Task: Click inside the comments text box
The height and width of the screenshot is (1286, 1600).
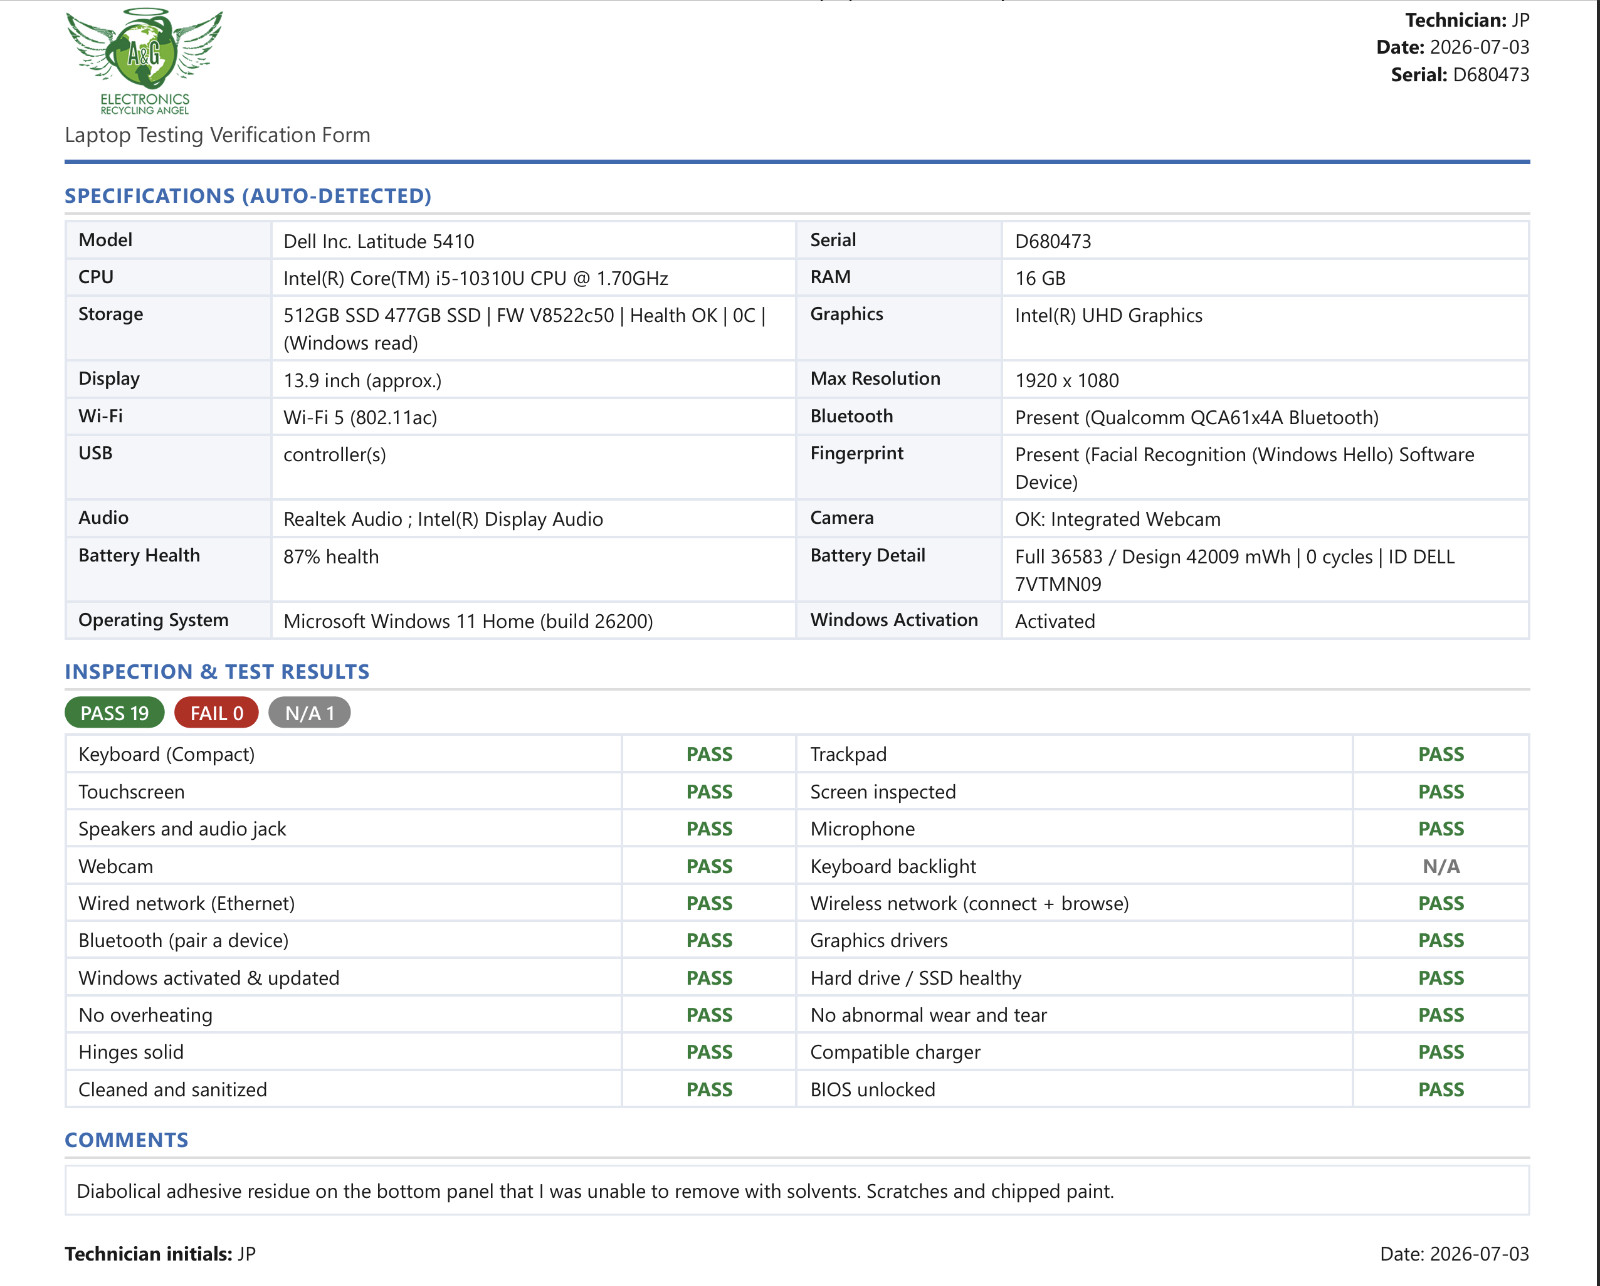Action: (797, 1191)
